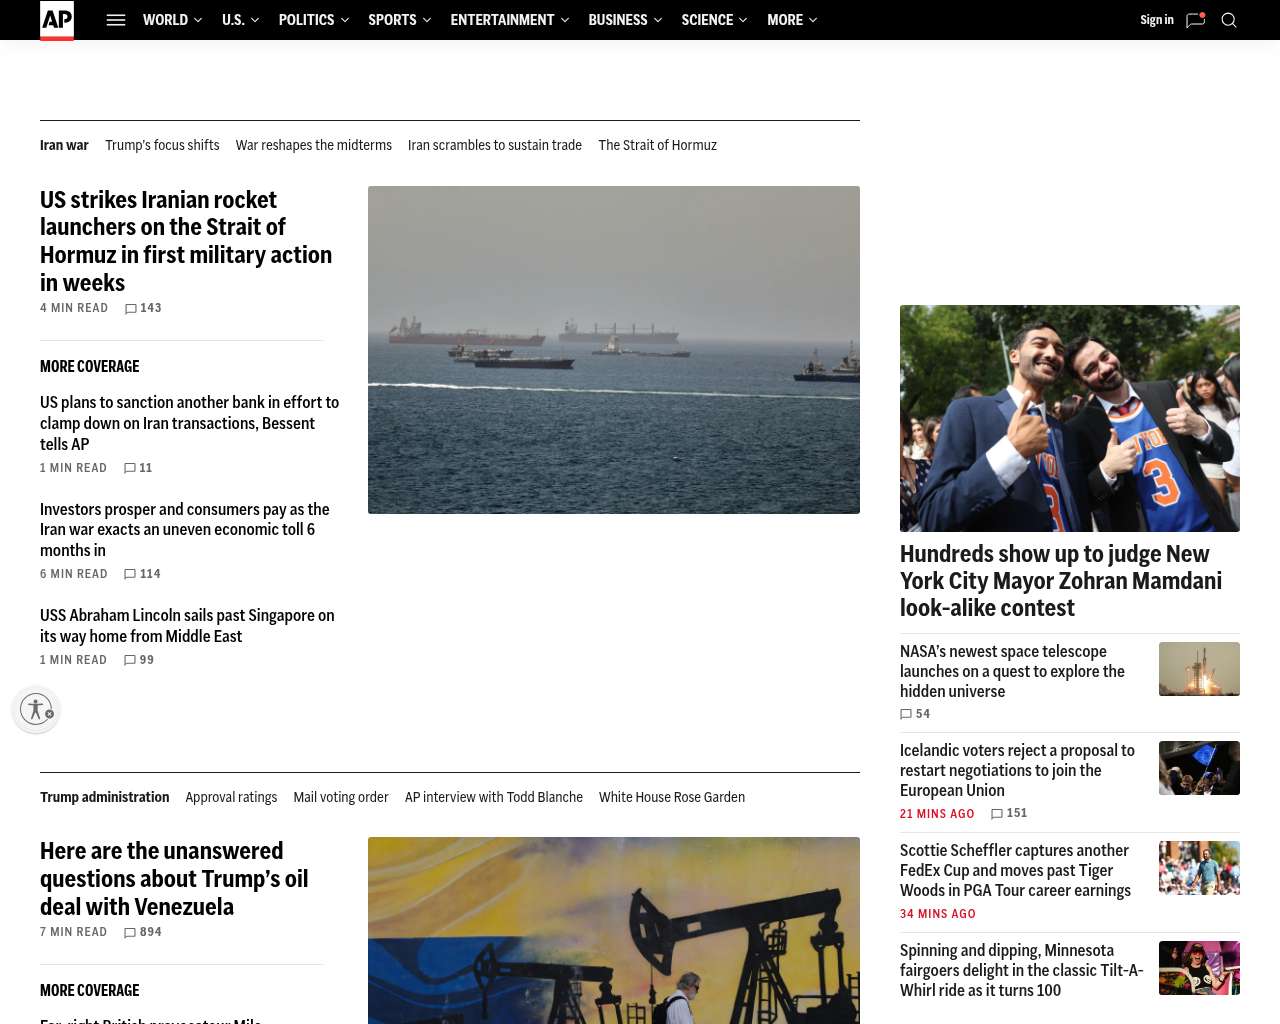Screen dimensions: 1280x1024
Task: Expand the More menu chevron
Action: (x=813, y=20)
